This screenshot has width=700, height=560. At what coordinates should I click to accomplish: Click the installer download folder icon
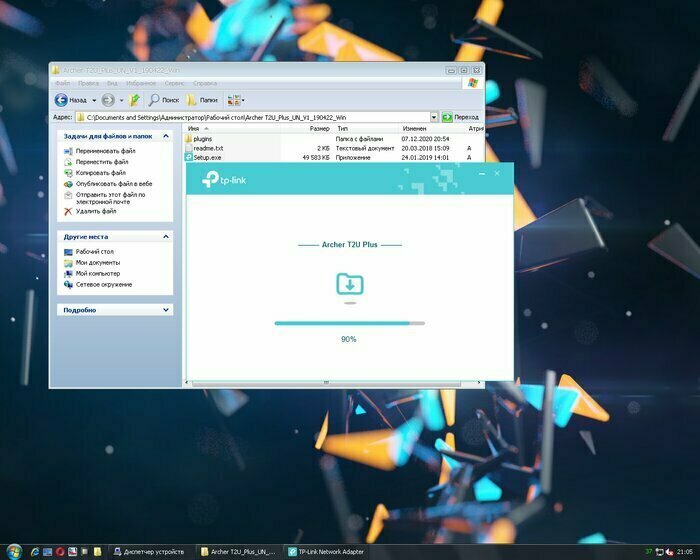point(350,284)
